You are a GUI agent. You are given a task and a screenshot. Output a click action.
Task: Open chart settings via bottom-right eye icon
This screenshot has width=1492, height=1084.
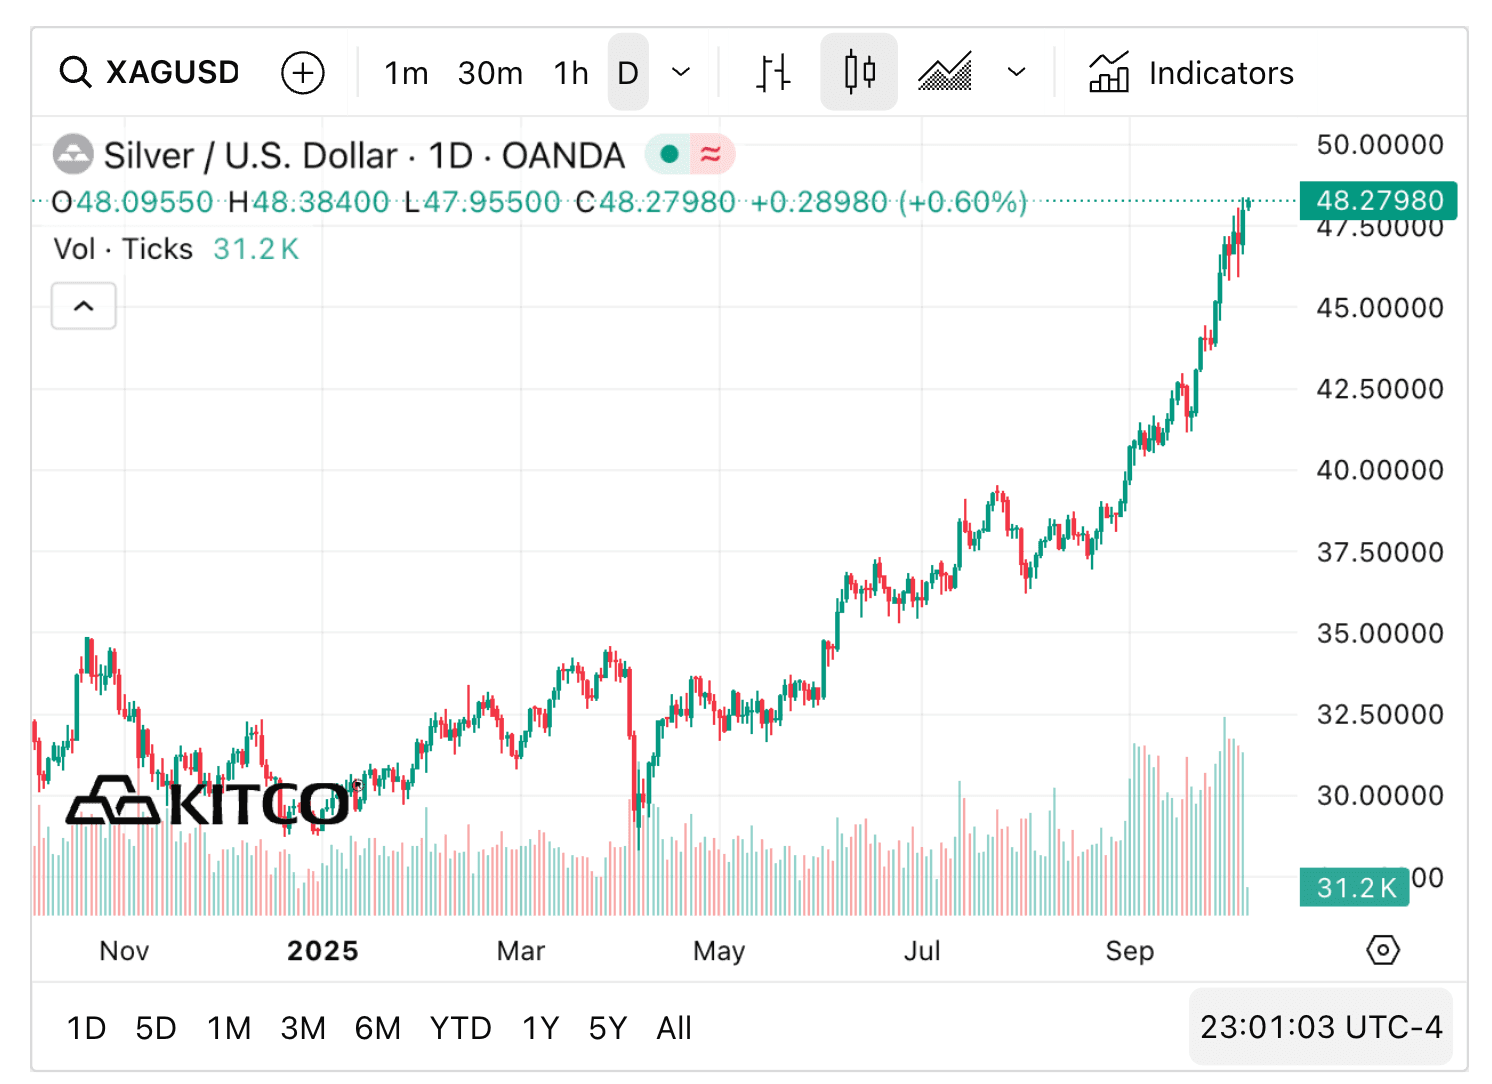point(1382,950)
